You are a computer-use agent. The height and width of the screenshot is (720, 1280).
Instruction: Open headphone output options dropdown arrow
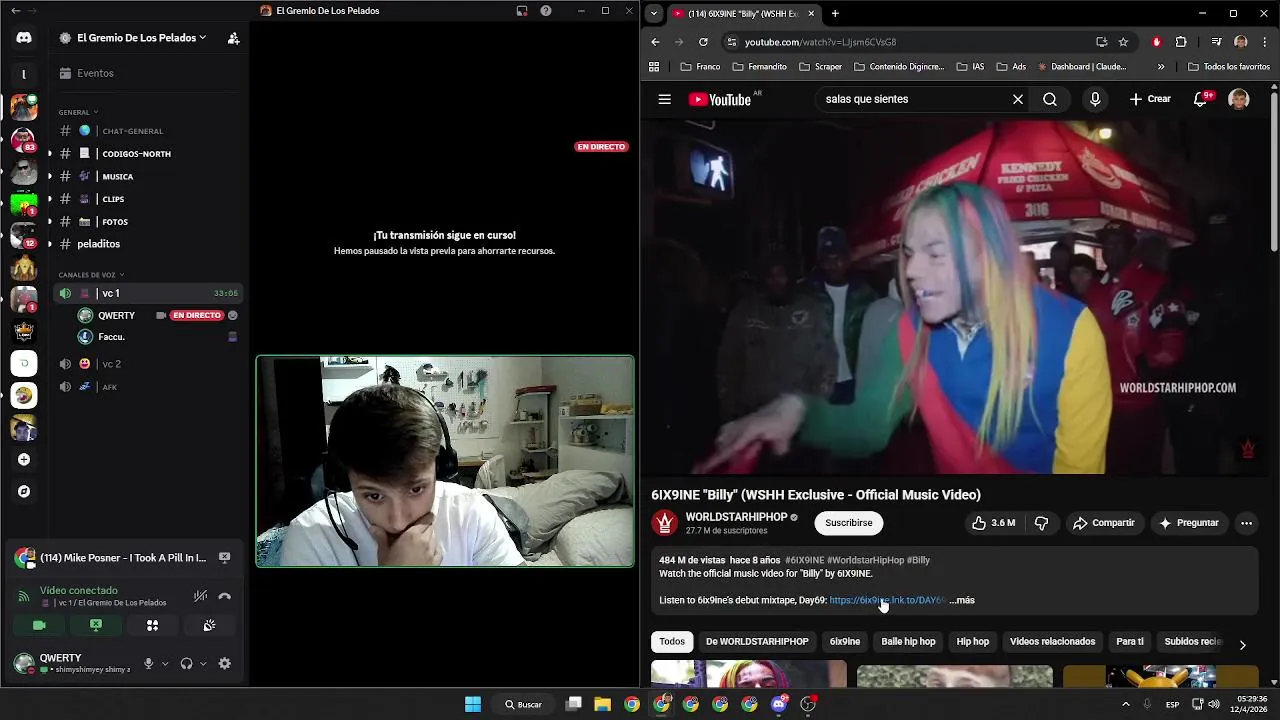(x=203, y=663)
